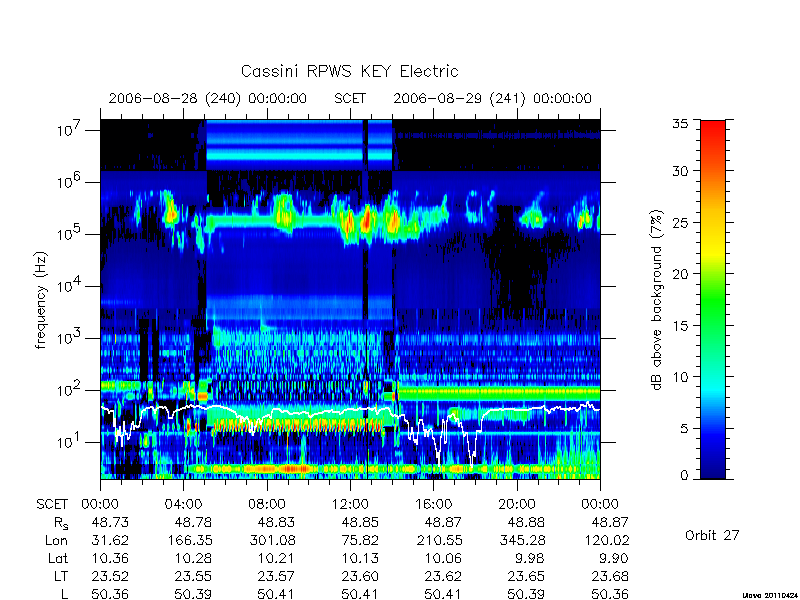The width and height of the screenshot is (800, 600).
Task: Click the SCET label in the top header
Action: pyautogui.click(x=350, y=98)
